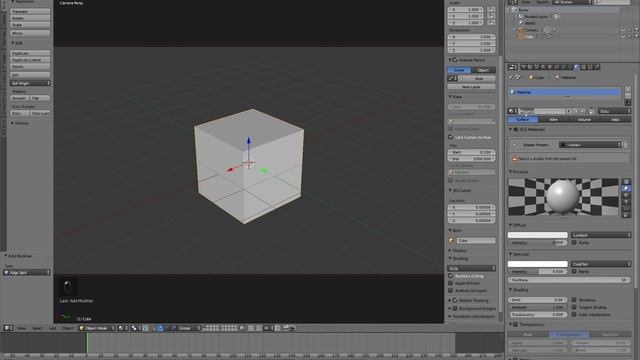Screen dimensions: 640x360
Task: Toggle Cube visibility eye in outliner
Action: tap(623, 36)
